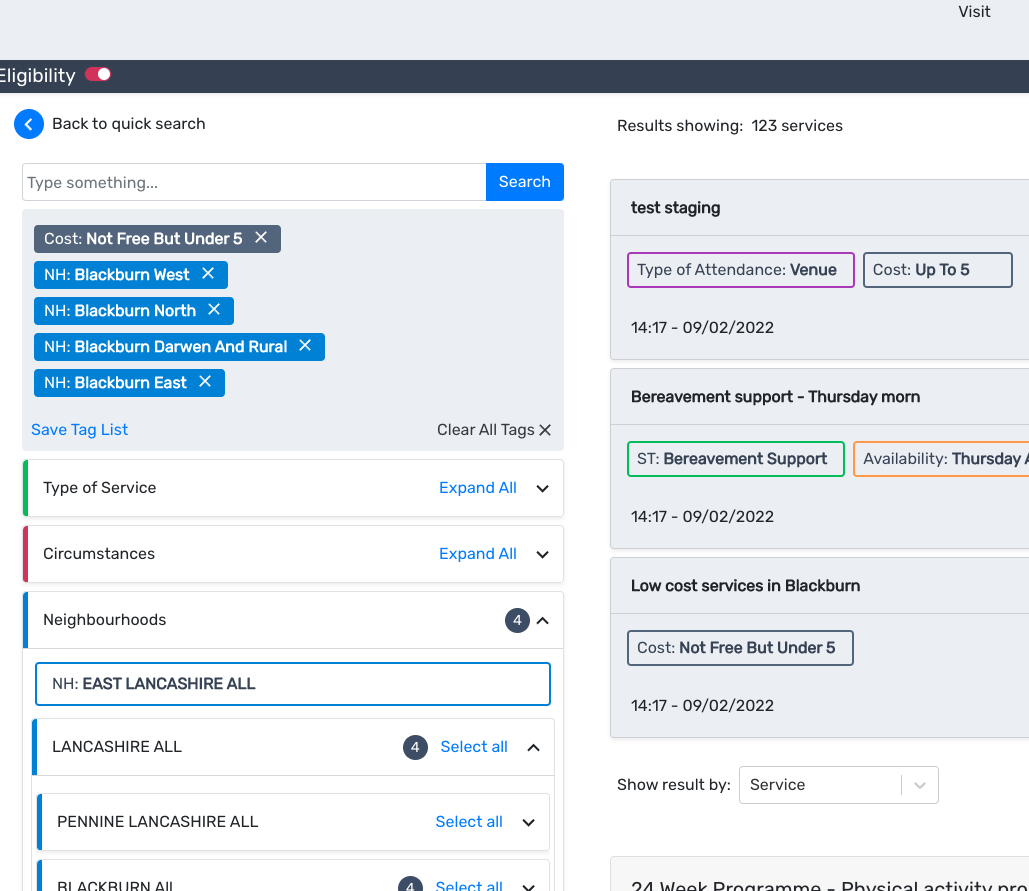Image resolution: width=1029 pixels, height=891 pixels.
Task: Remove the Blackburn Darwen And Rural tag
Action: (305, 346)
